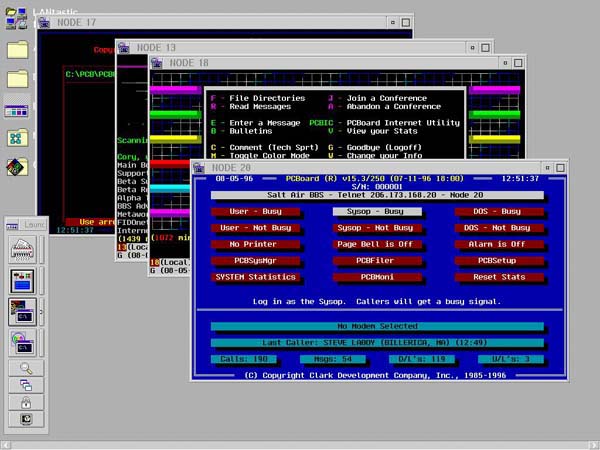Open drawer beside system setup LaunchPad icon
Screen dimensions: 600x450
(41, 281)
